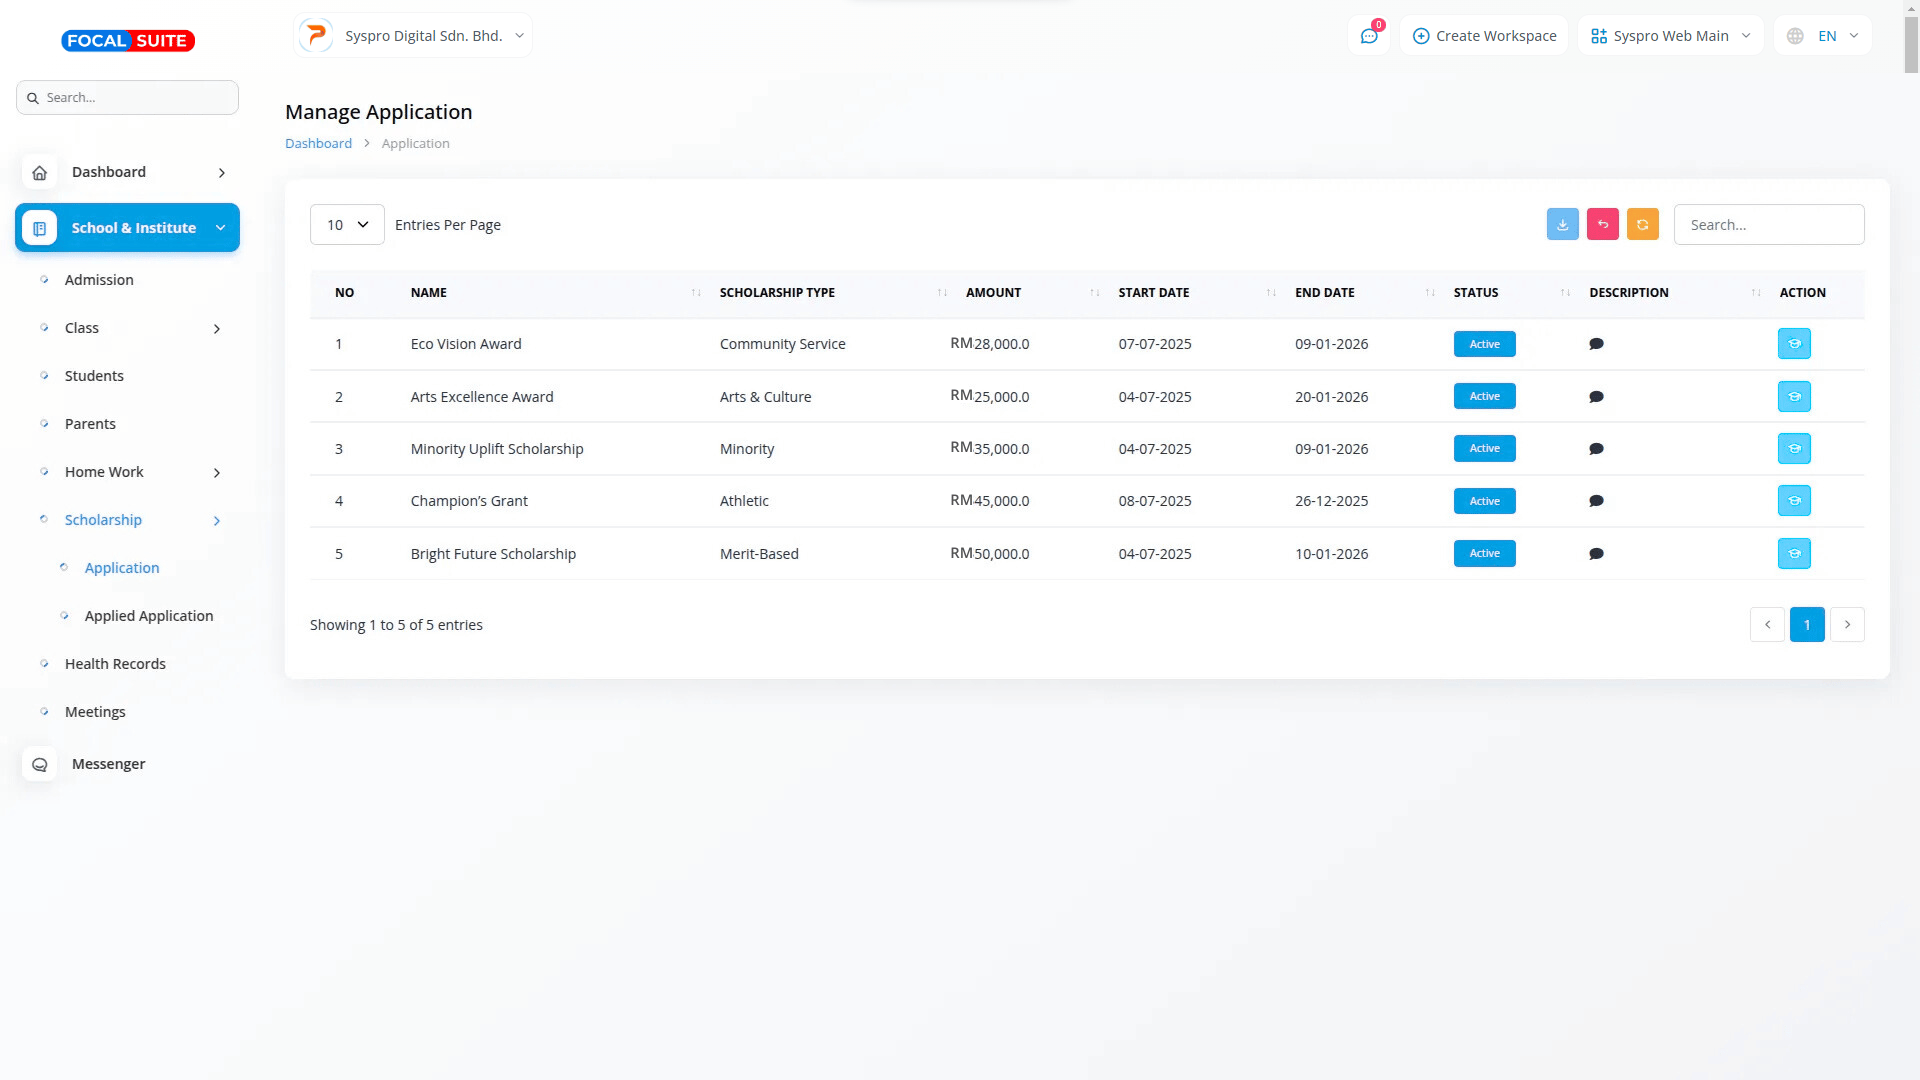Click the Messenger sidebar icon
Viewport: 1920px width, 1080px height.
40,764
